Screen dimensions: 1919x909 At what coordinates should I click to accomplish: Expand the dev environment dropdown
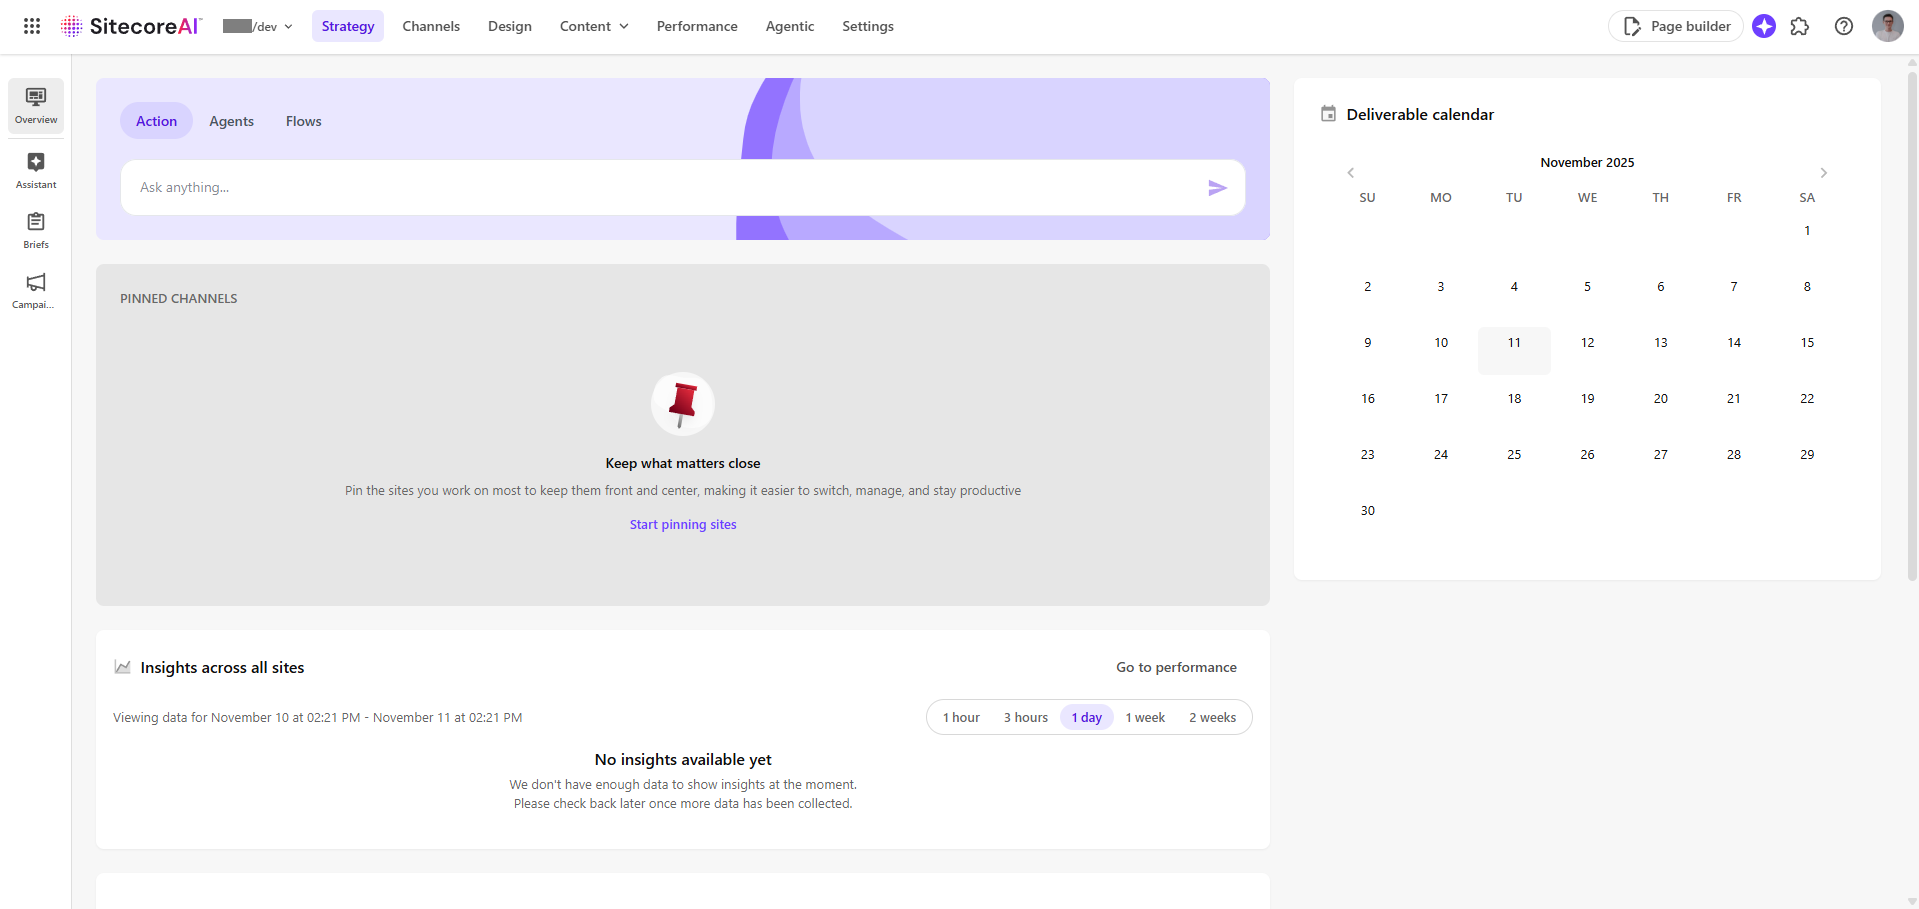tap(288, 26)
